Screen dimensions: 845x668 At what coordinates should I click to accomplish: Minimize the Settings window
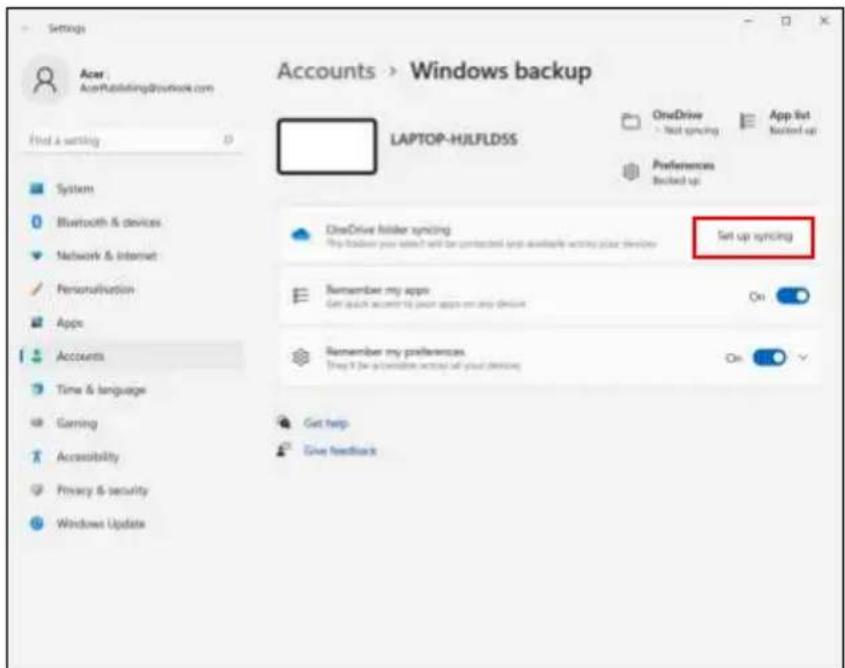(x=749, y=21)
